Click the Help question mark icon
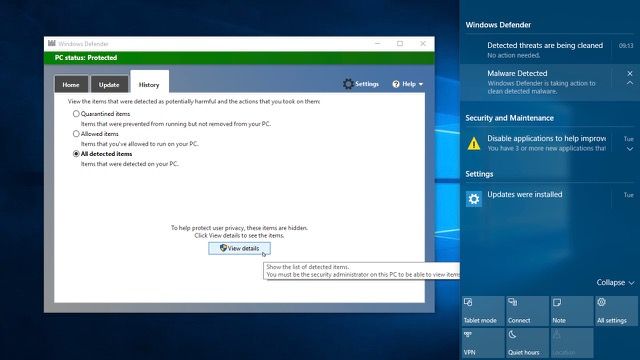The image size is (640, 360). (396, 84)
